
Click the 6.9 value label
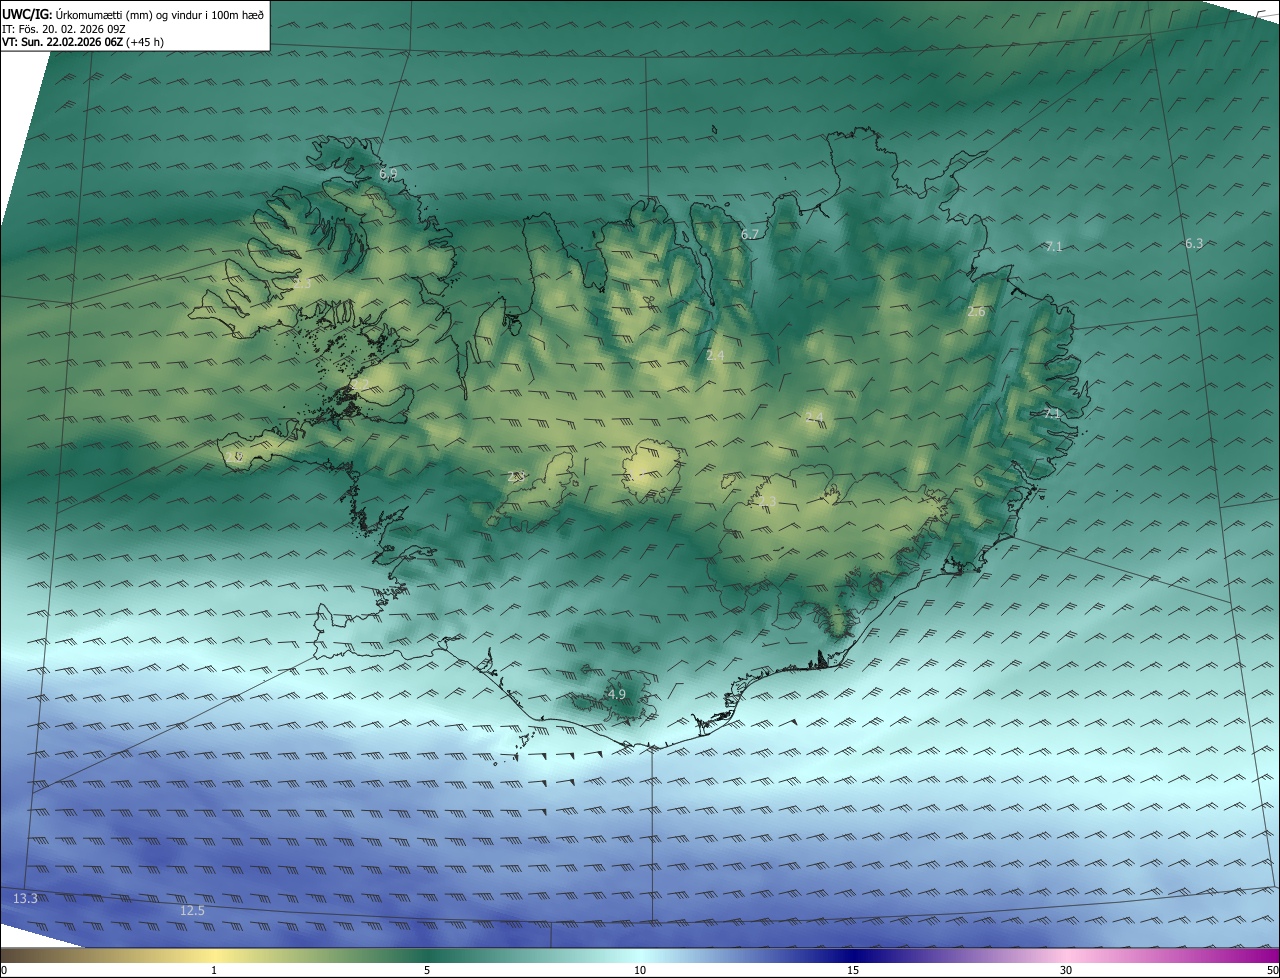pyautogui.click(x=388, y=174)
